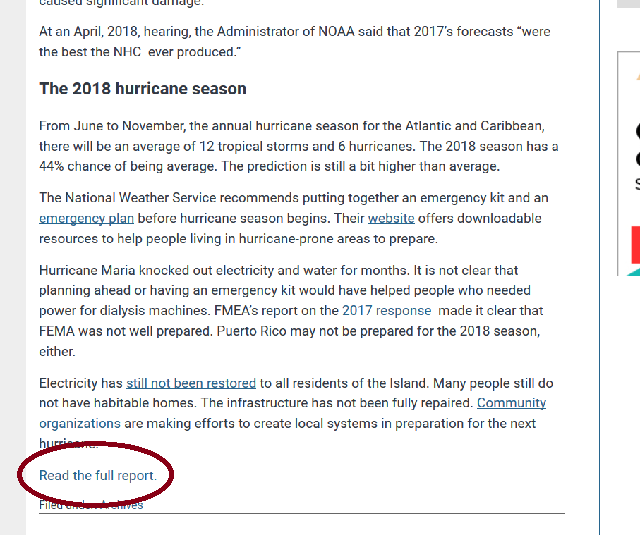Open the "emergency plan" link
The height and width of the screenshot is (535, 640).
87,218
